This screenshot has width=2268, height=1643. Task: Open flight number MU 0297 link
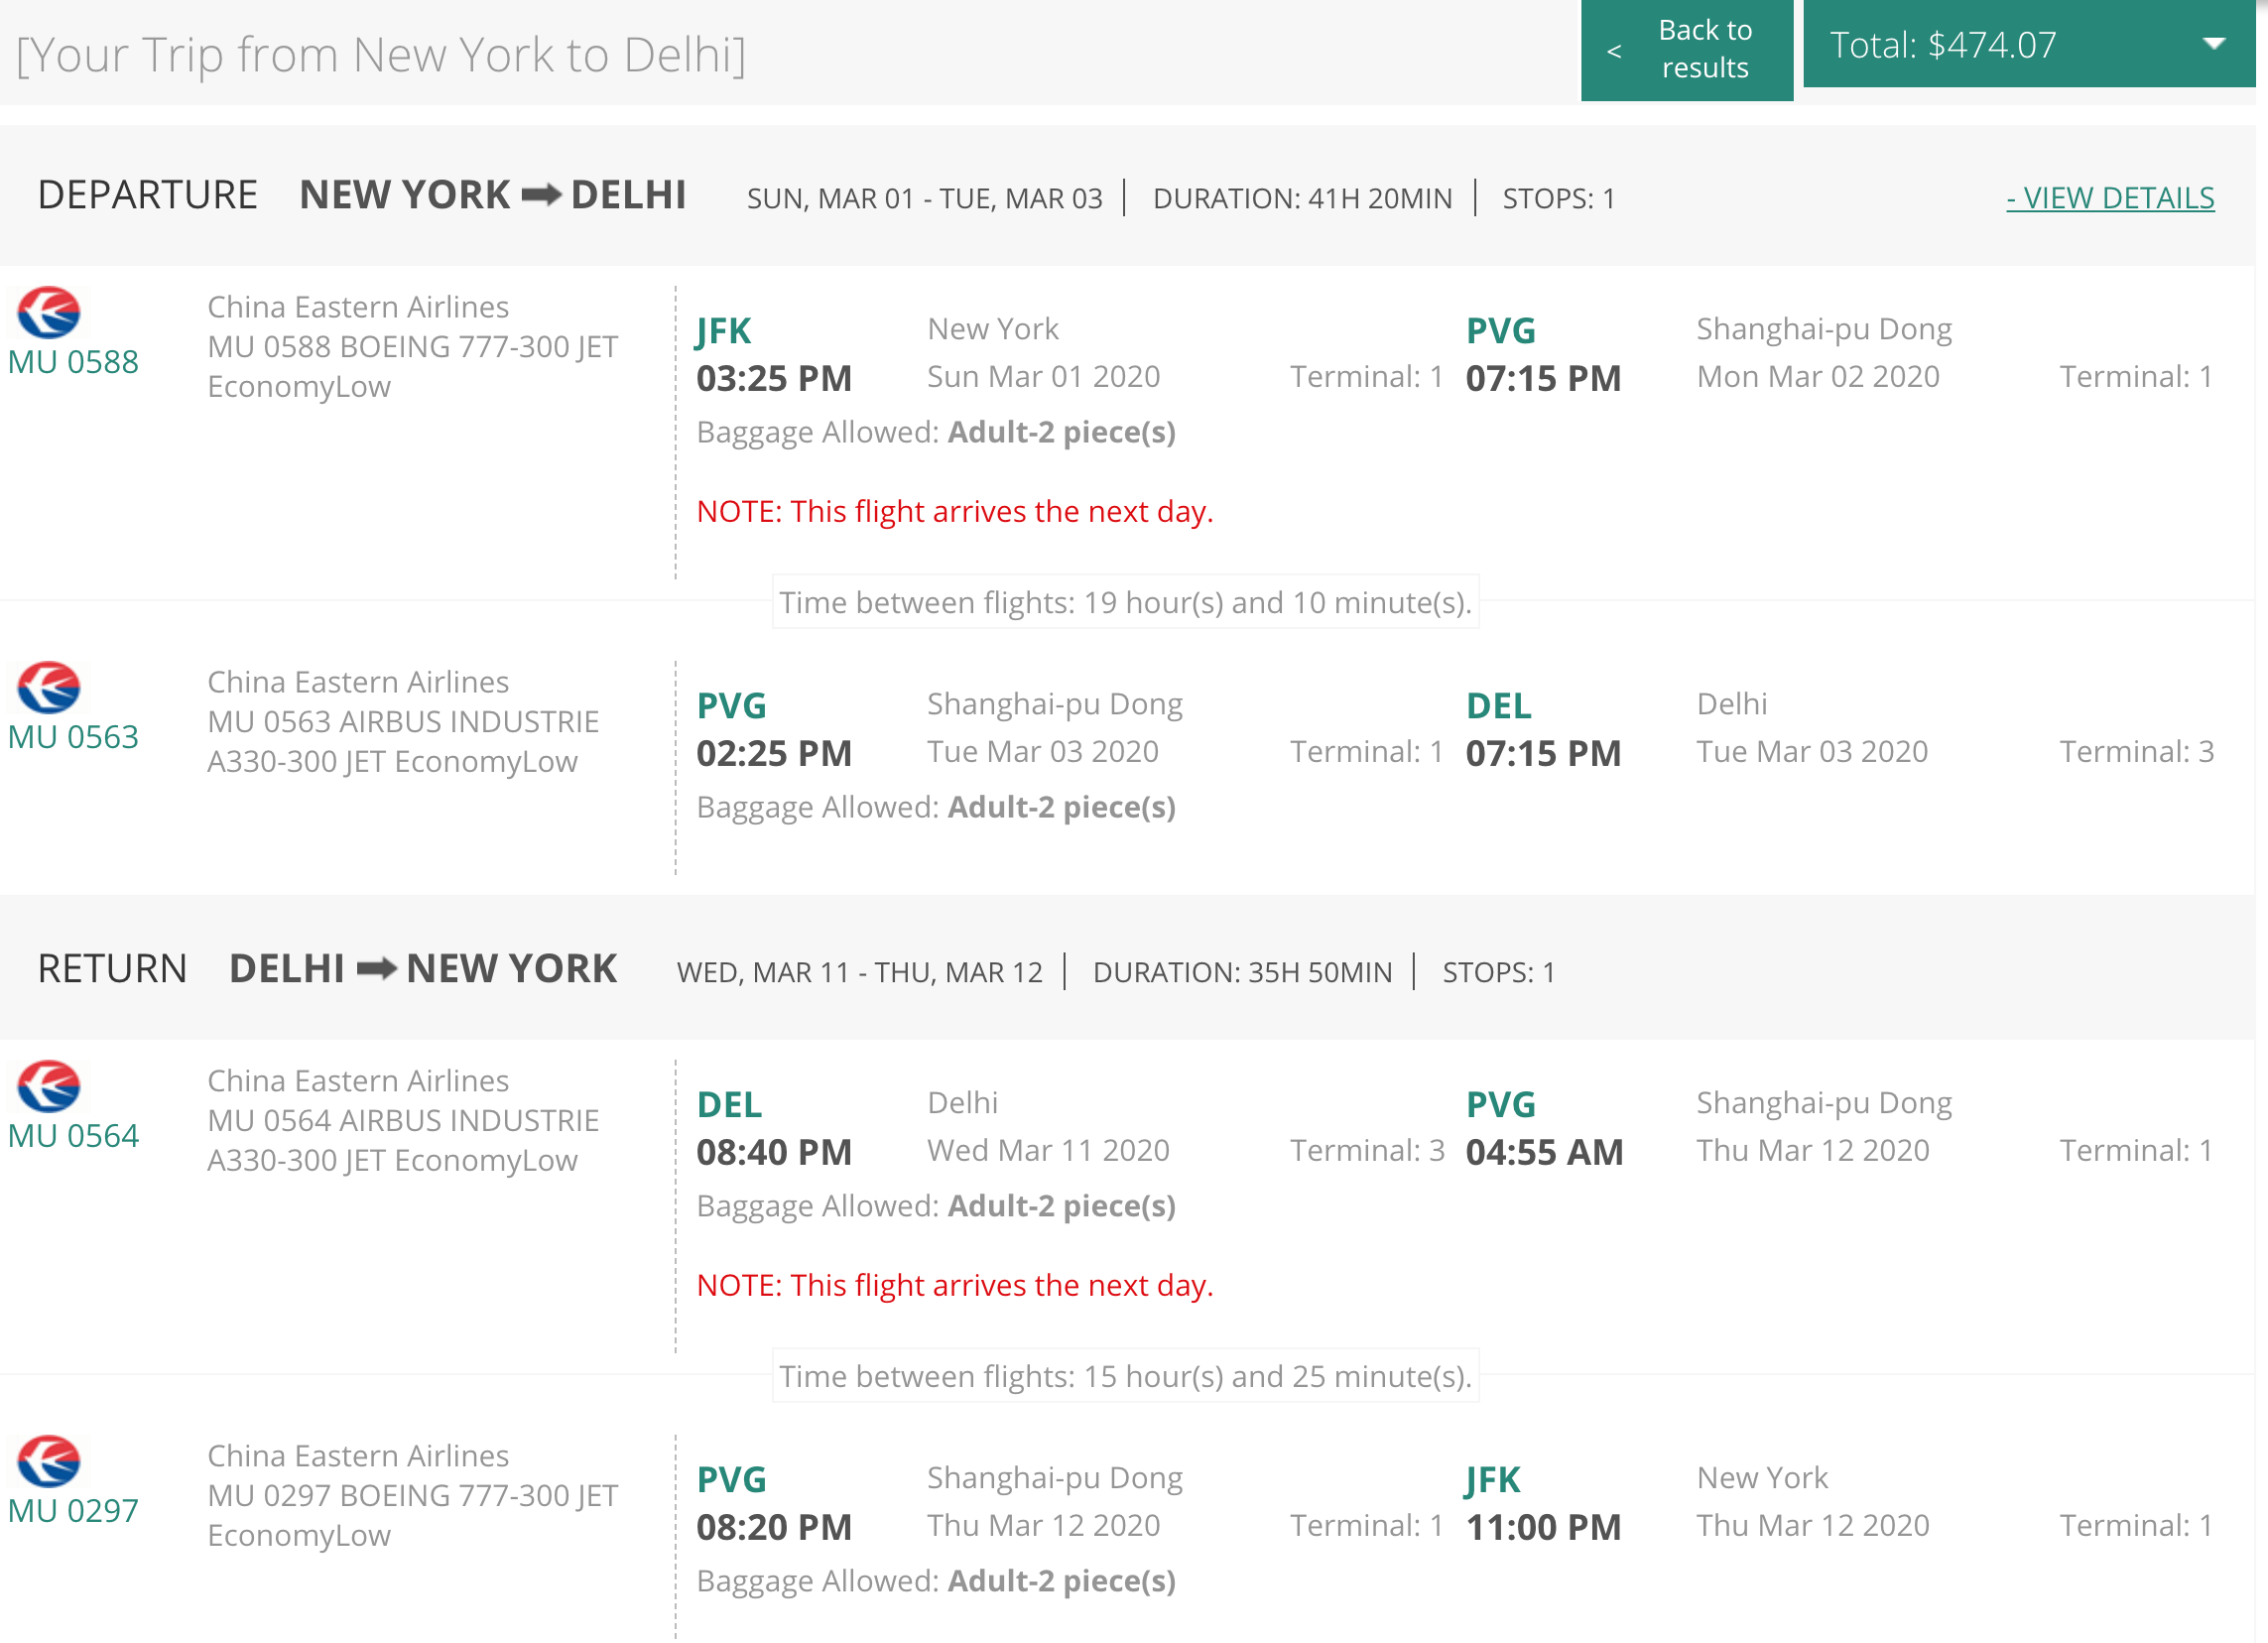coord(73,1511)
